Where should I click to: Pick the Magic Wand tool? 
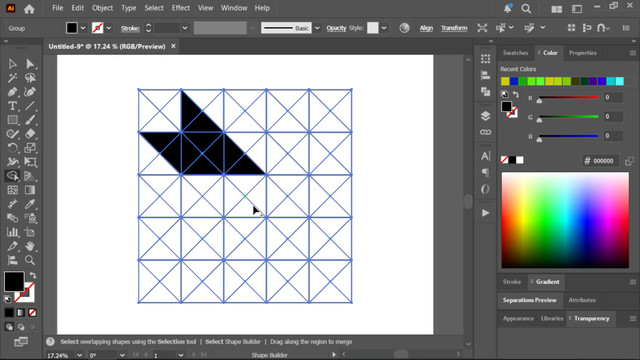(x=12, y=78)
